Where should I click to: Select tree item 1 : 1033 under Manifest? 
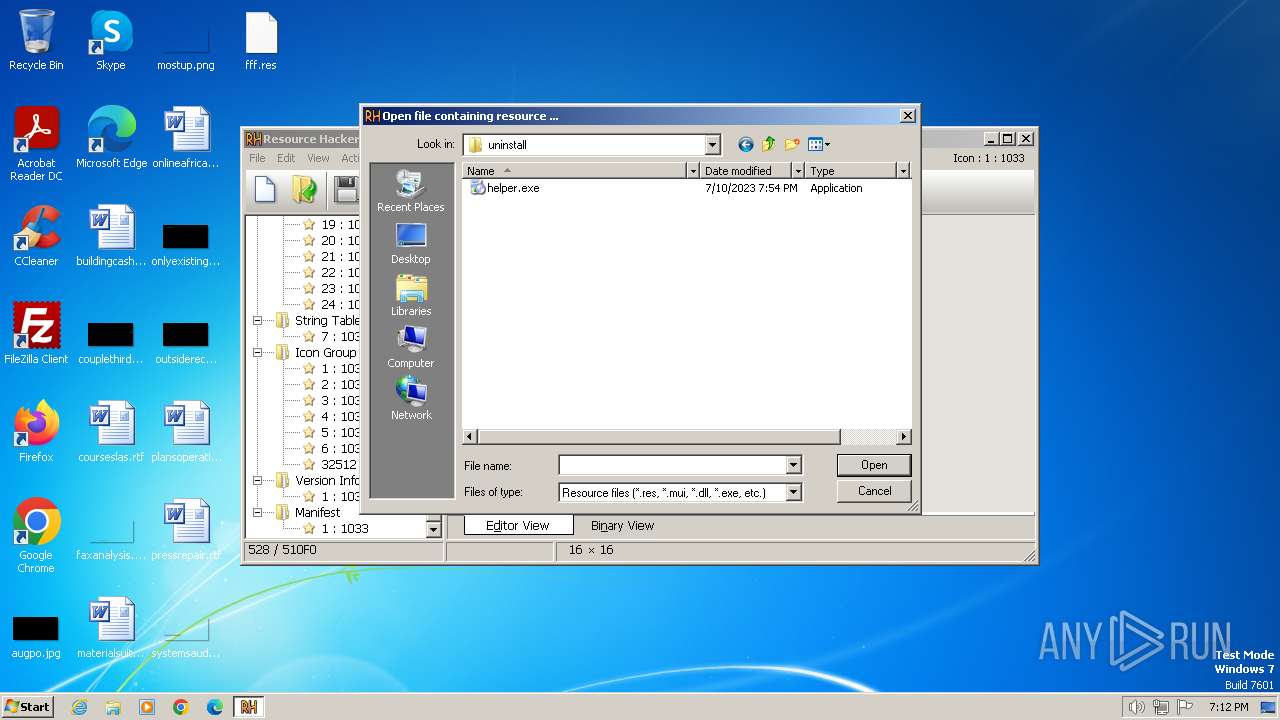[x=344, y=529]
